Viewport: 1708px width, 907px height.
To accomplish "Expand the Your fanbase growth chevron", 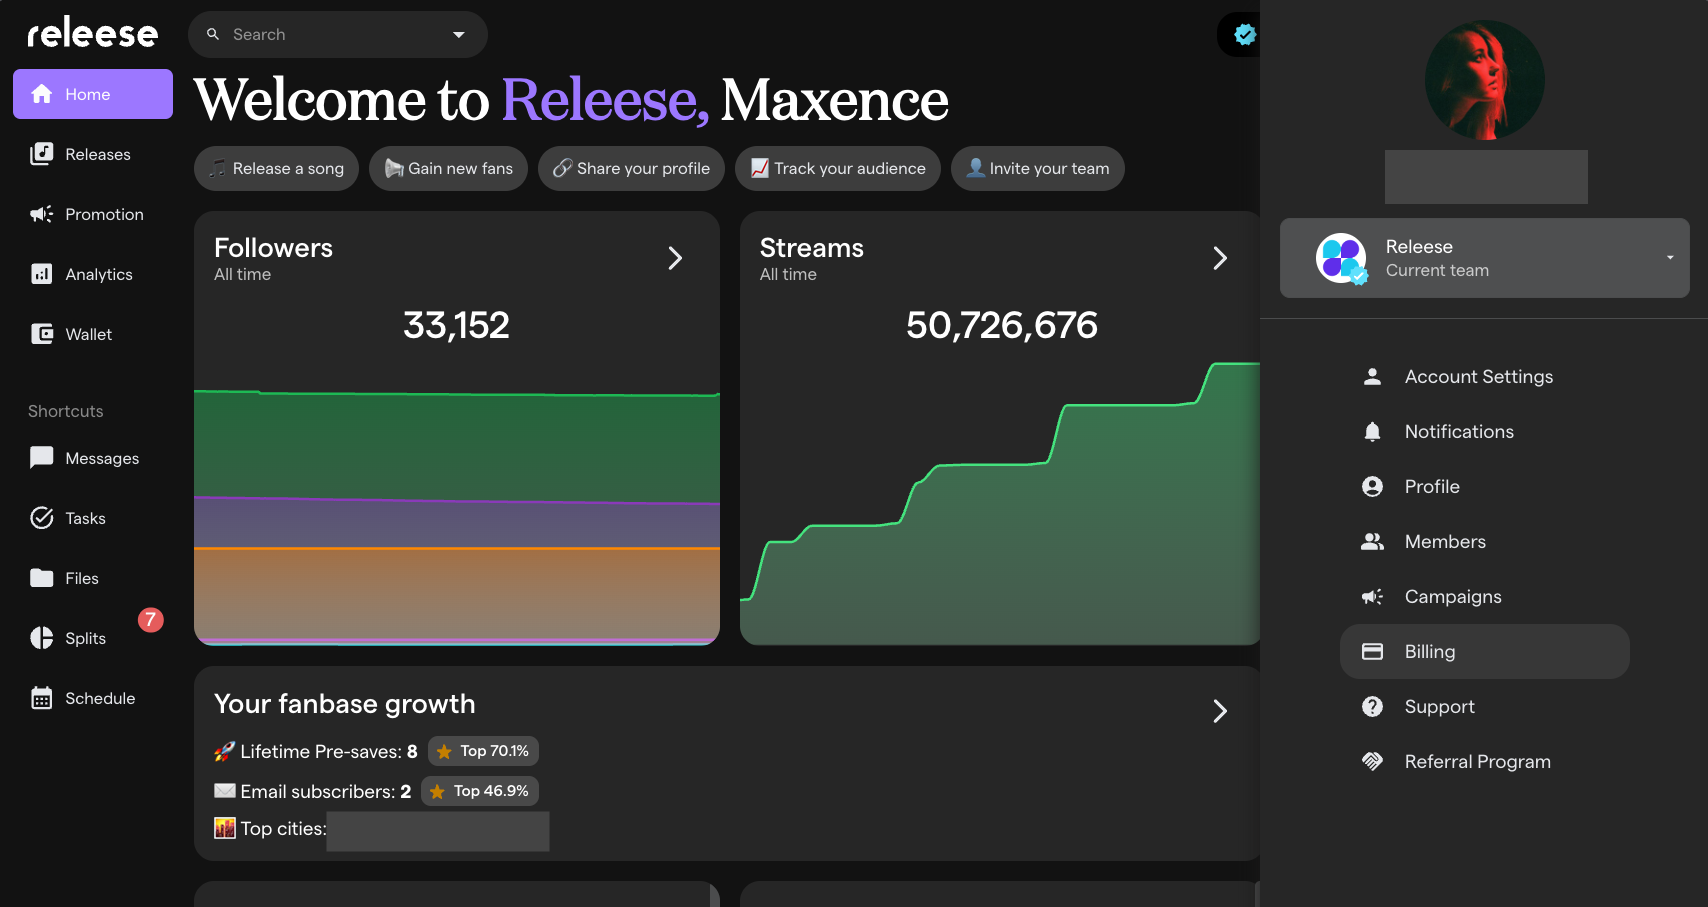I will coord(1220,711).
